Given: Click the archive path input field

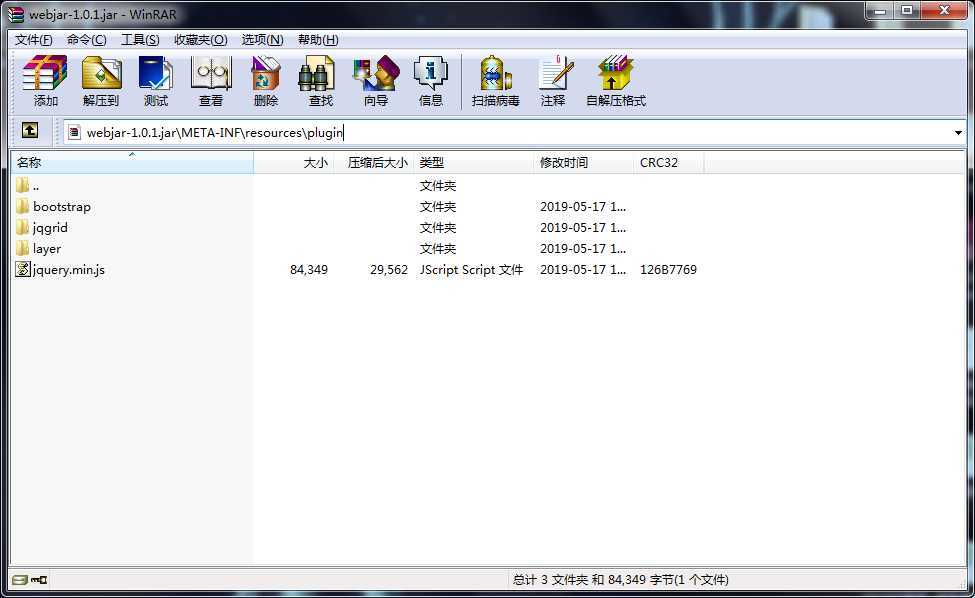Looking at the screenshot, I should click(516, 132).
